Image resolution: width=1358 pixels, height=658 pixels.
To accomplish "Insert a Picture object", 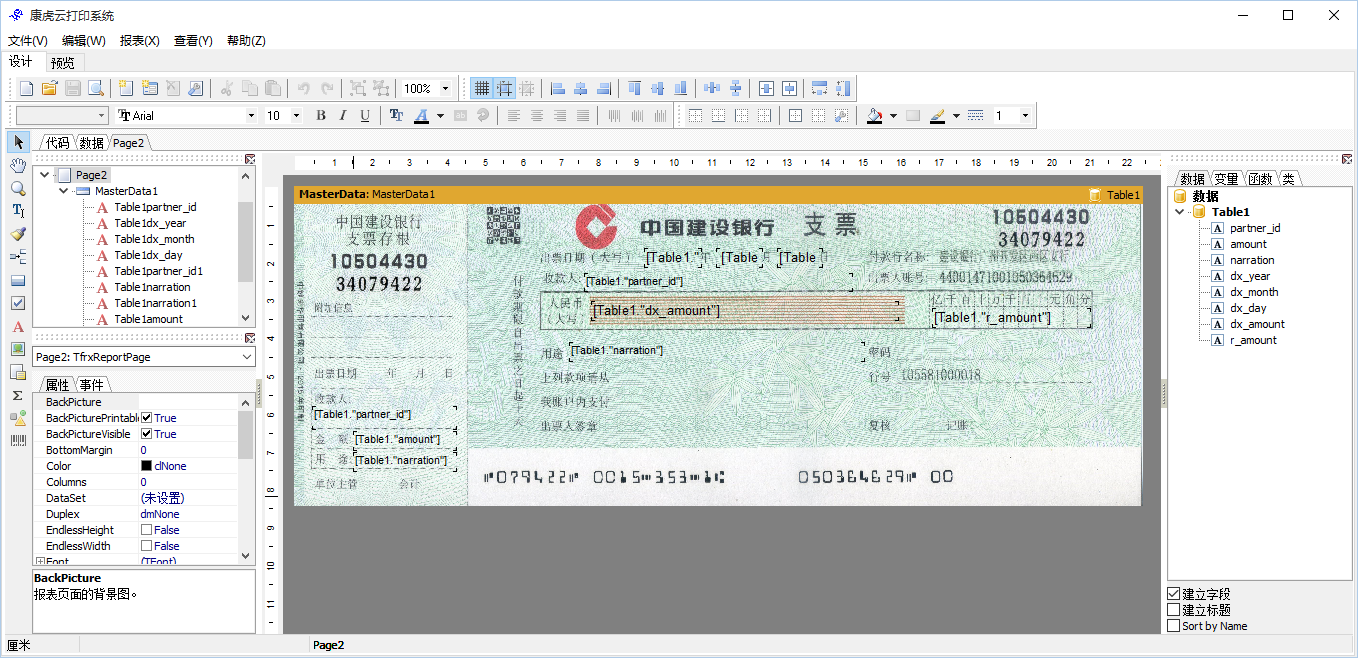I will point(18,349).
